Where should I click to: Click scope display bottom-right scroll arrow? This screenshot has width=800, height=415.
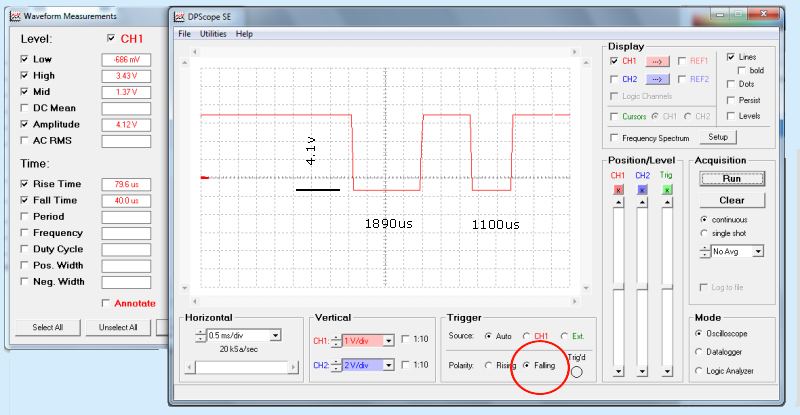click(575, 302)
